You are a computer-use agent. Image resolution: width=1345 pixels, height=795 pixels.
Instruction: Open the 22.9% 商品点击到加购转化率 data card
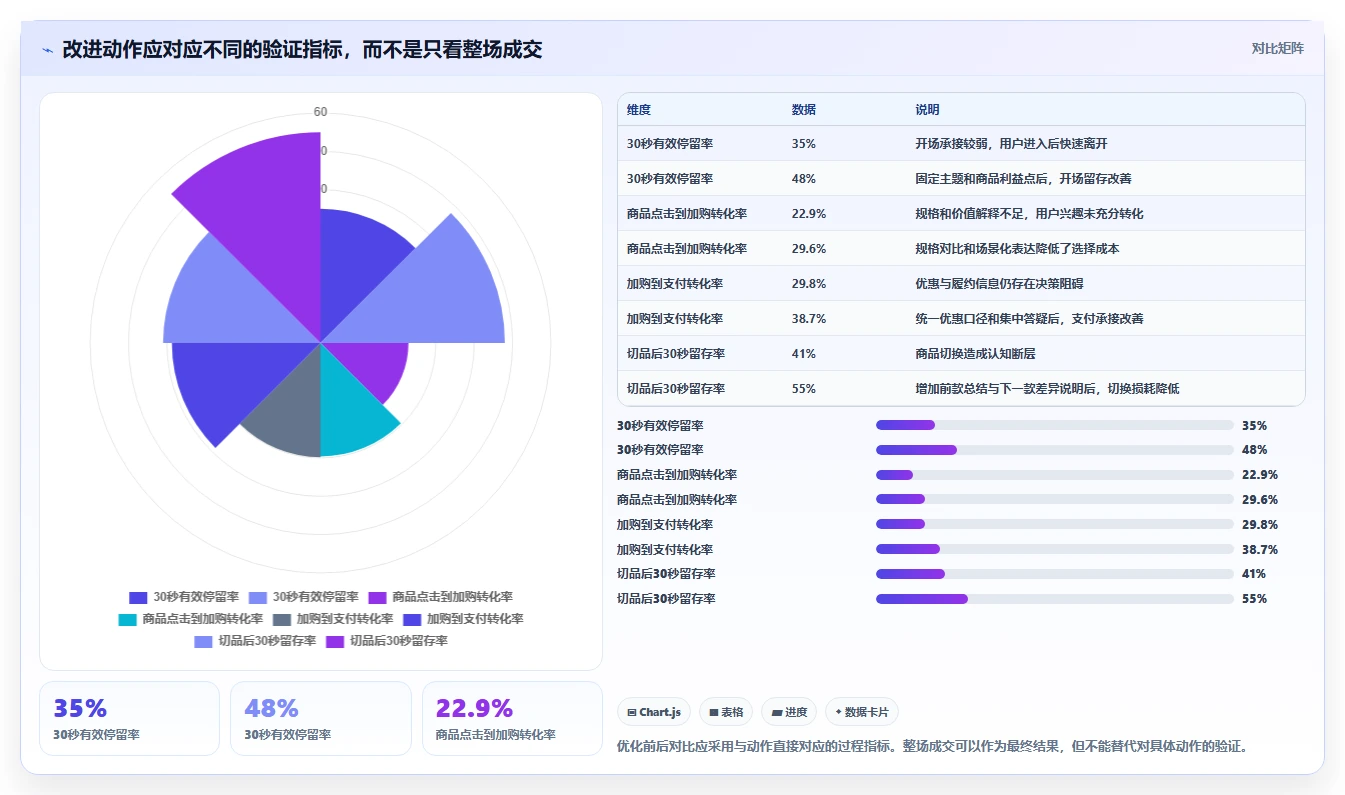coord(512,718)
